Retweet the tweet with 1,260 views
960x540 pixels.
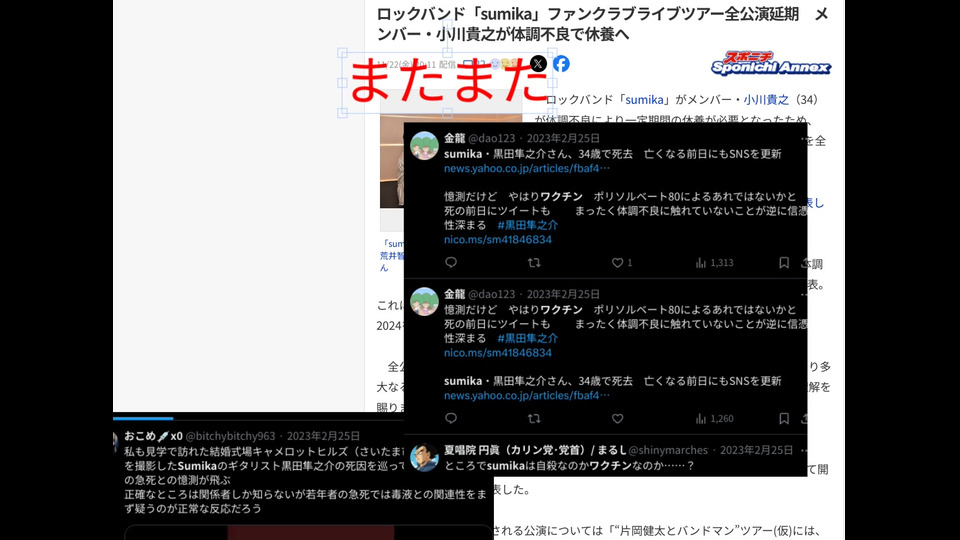click(x=534, y=419)
